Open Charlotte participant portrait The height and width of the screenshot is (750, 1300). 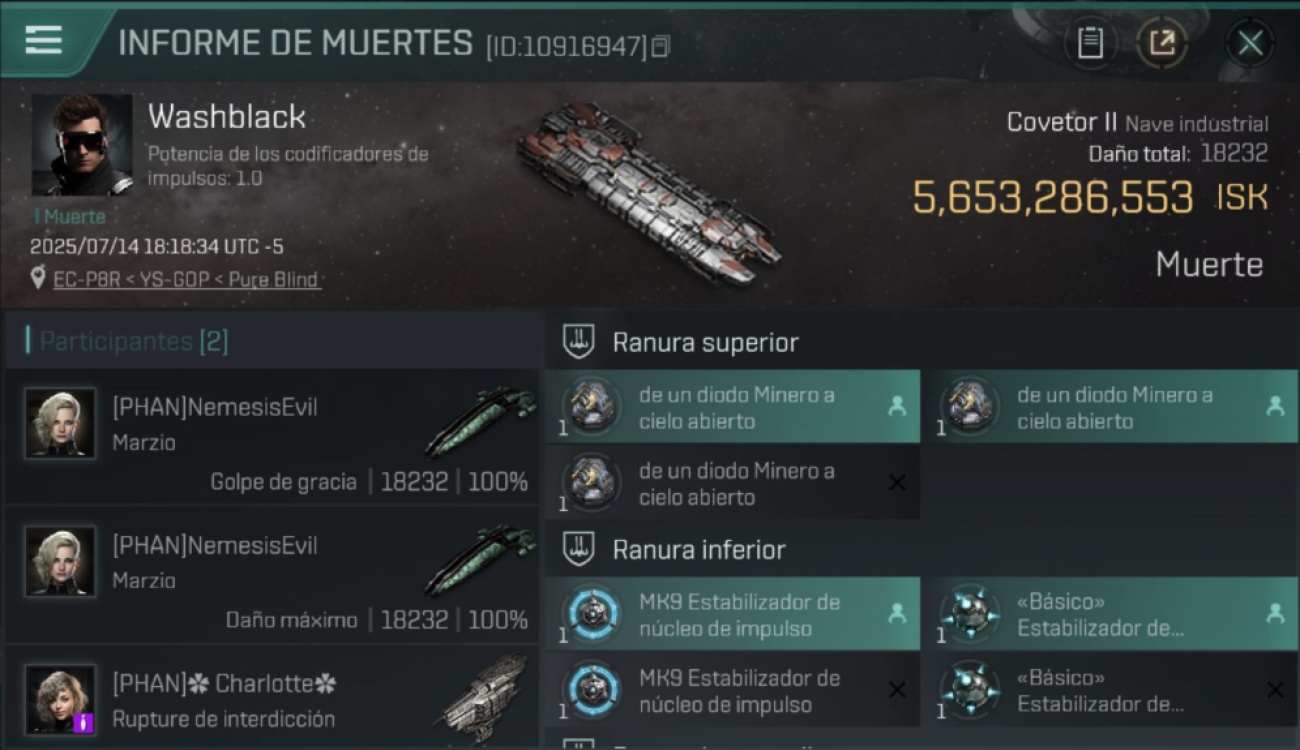(60, 699)
